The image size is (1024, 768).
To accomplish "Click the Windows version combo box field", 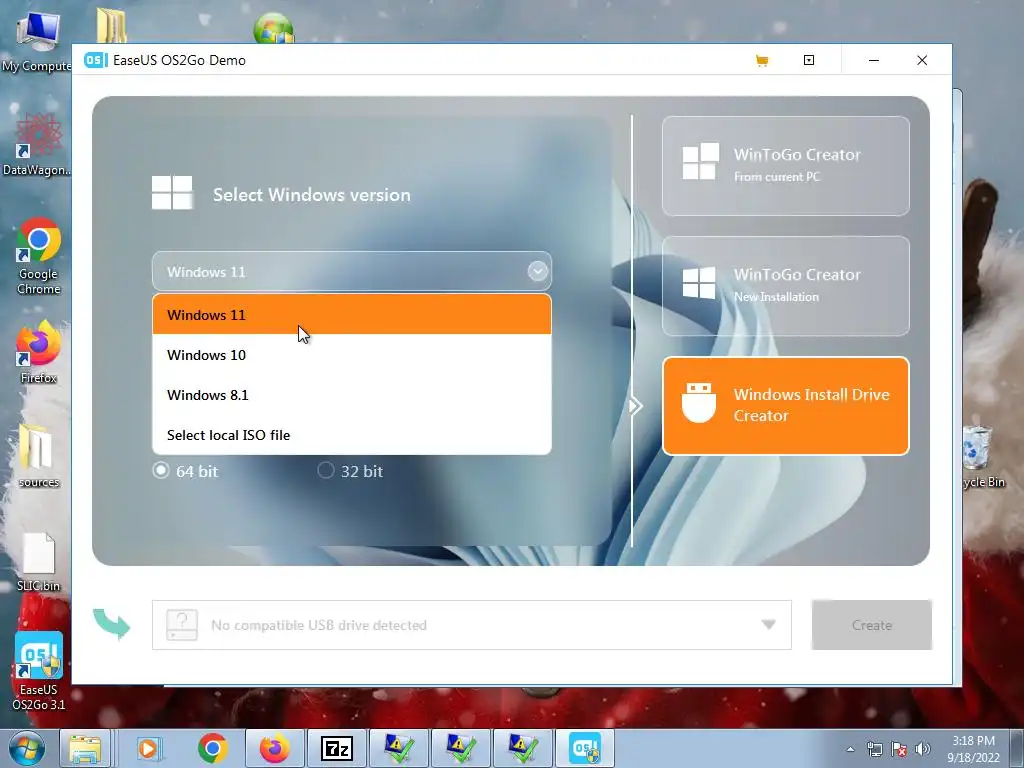I will pos(352,271).
